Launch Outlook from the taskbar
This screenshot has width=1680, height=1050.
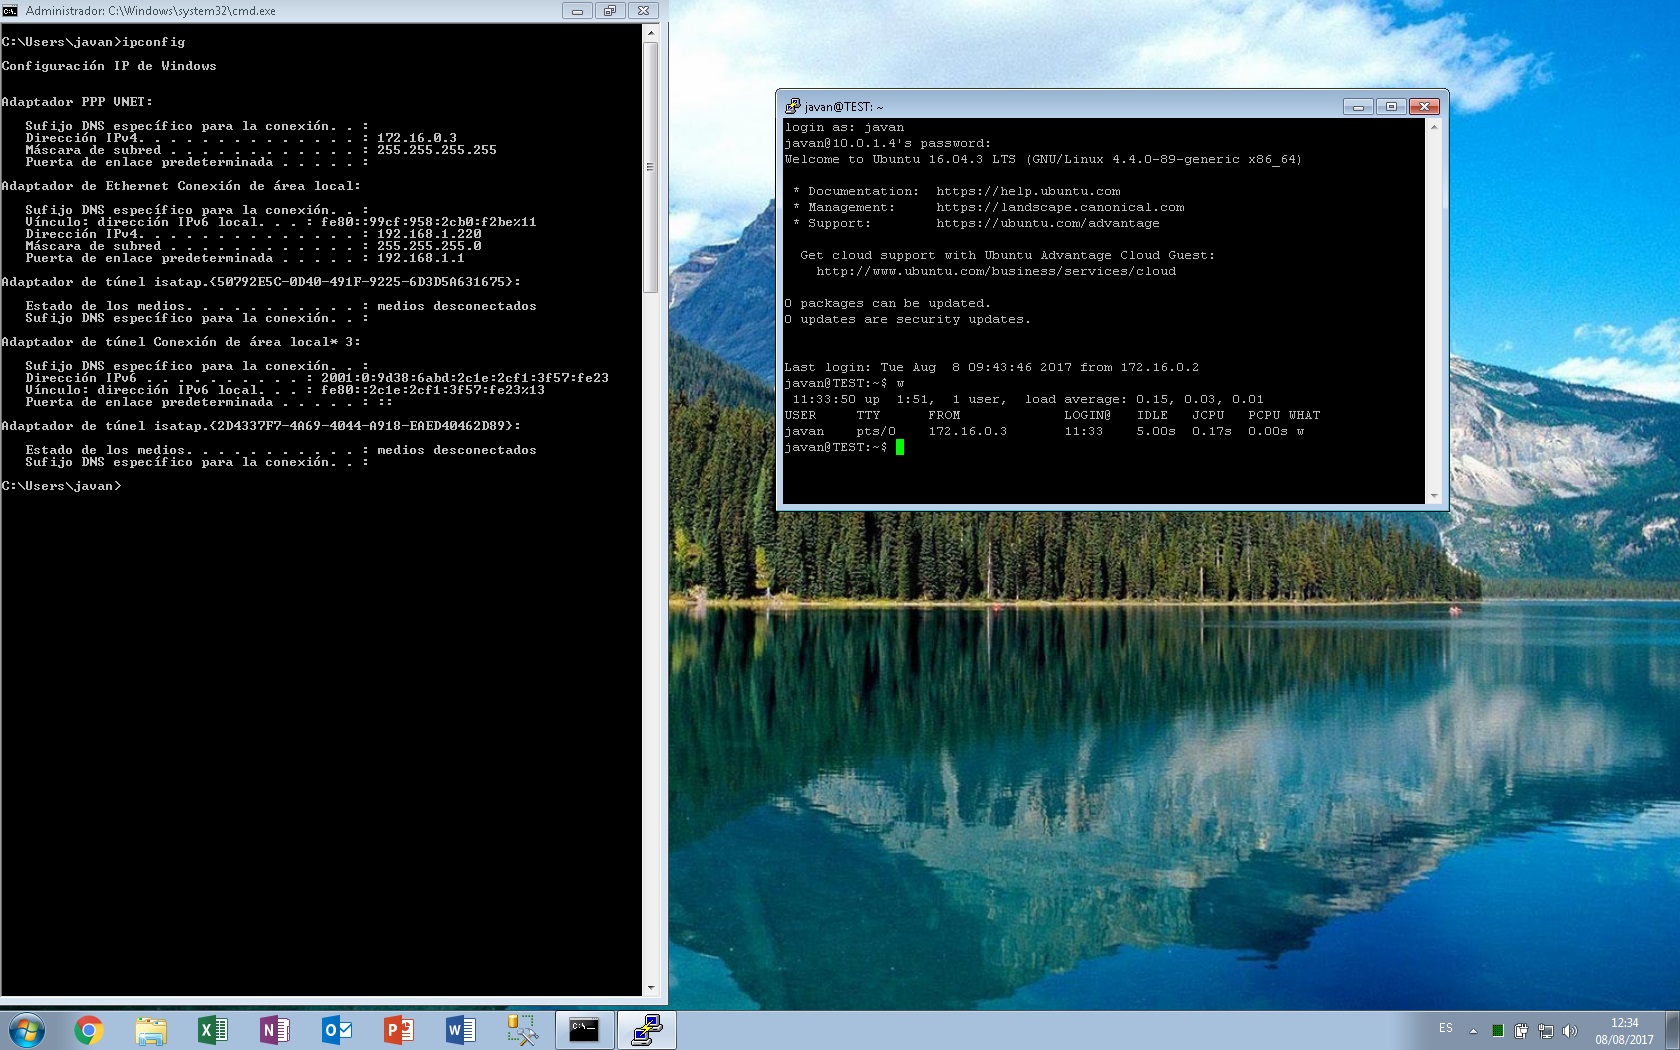(337, 1030)
